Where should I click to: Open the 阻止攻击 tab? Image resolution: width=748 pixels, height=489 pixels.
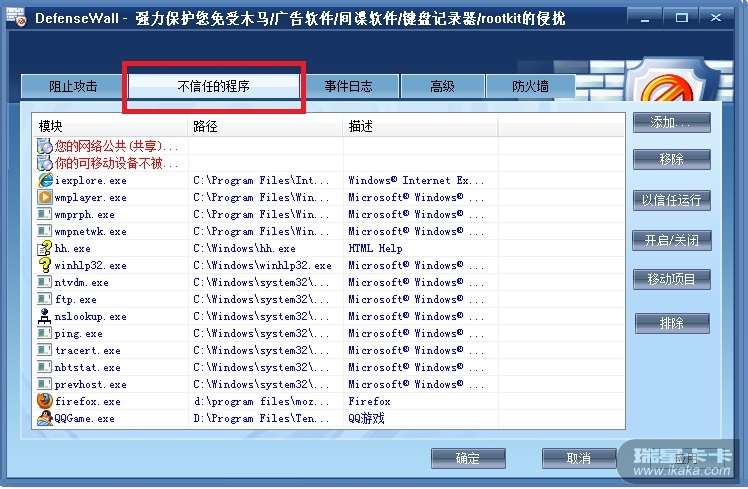pyautogui.click(x=72, y=86)
